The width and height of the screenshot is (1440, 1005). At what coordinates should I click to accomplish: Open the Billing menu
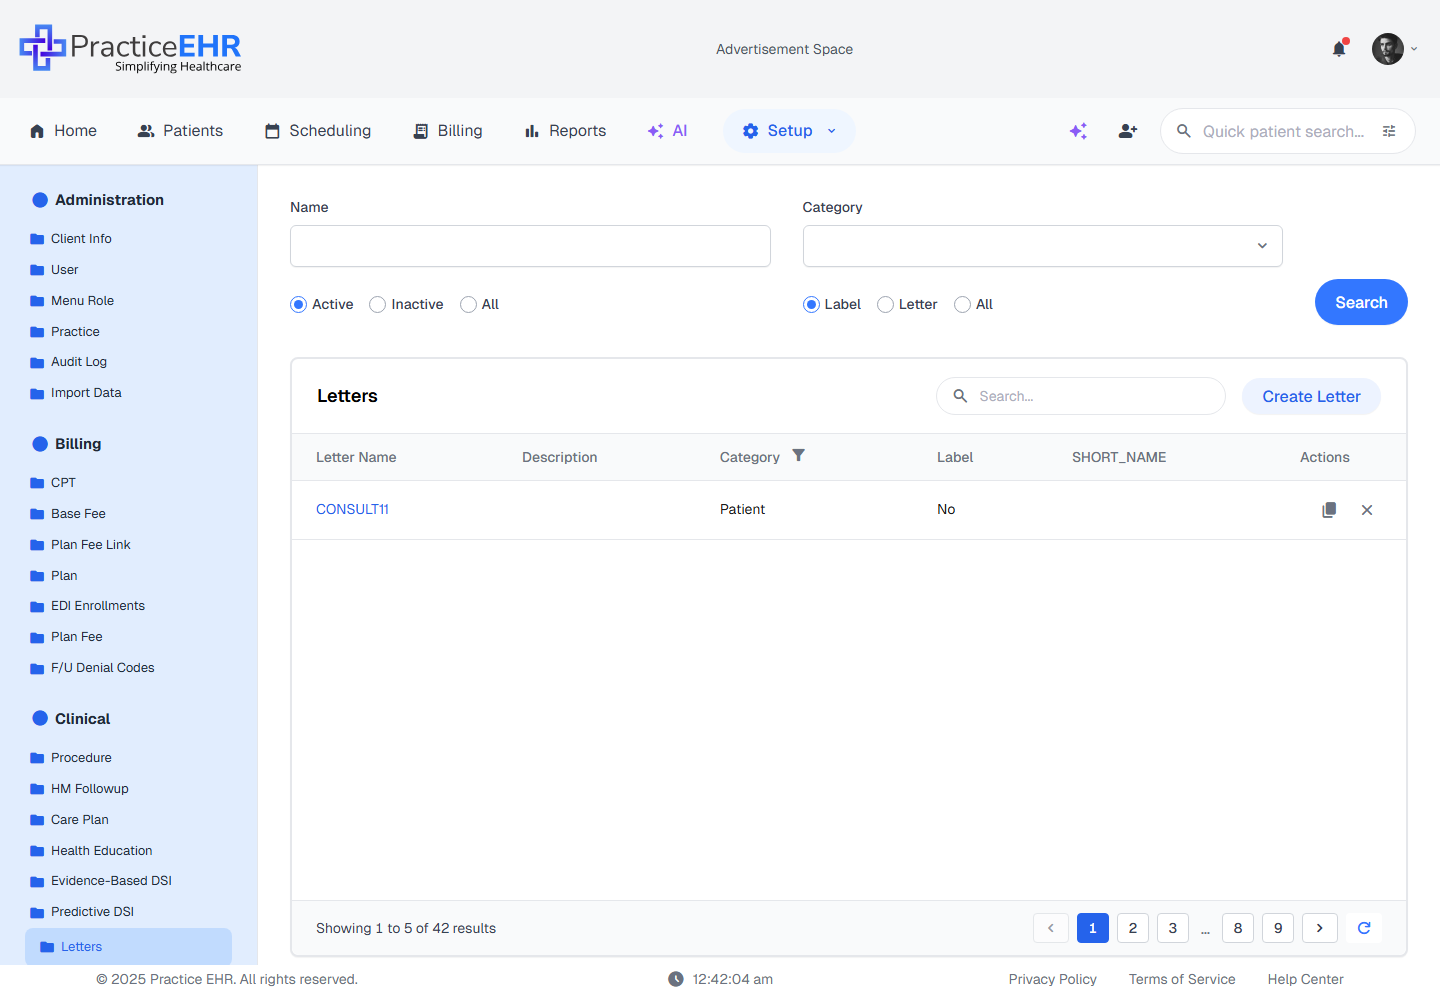point(448,131)
